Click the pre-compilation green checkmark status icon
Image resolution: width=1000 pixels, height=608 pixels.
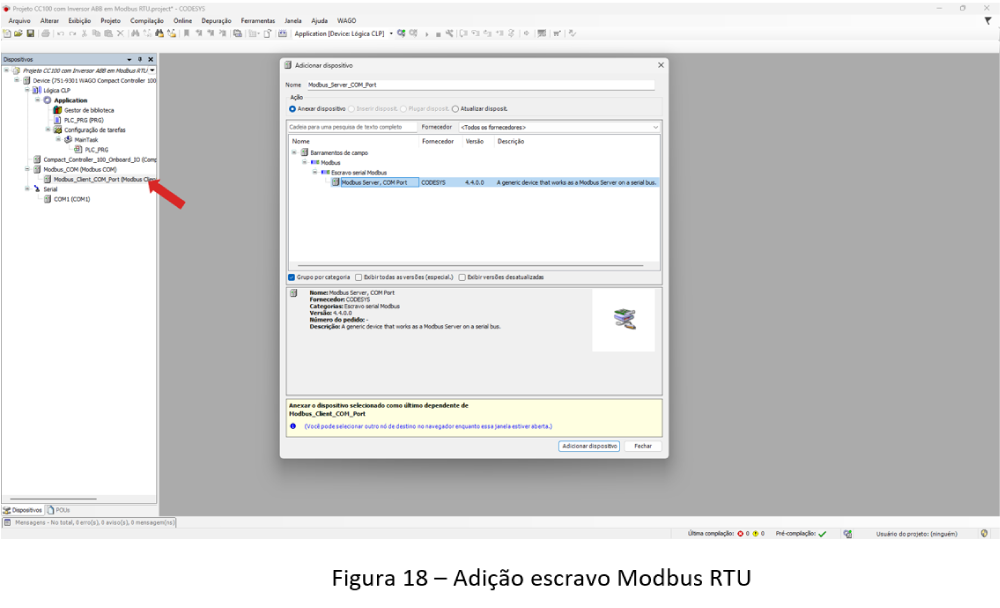[x=822, y=534]
